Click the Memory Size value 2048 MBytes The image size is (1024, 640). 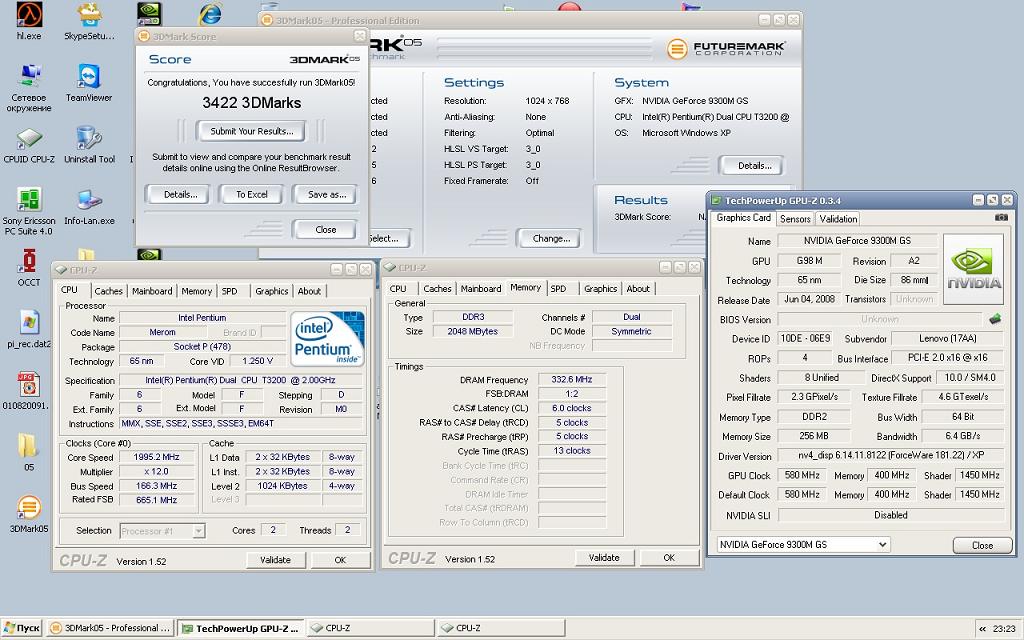pos(473,331)
